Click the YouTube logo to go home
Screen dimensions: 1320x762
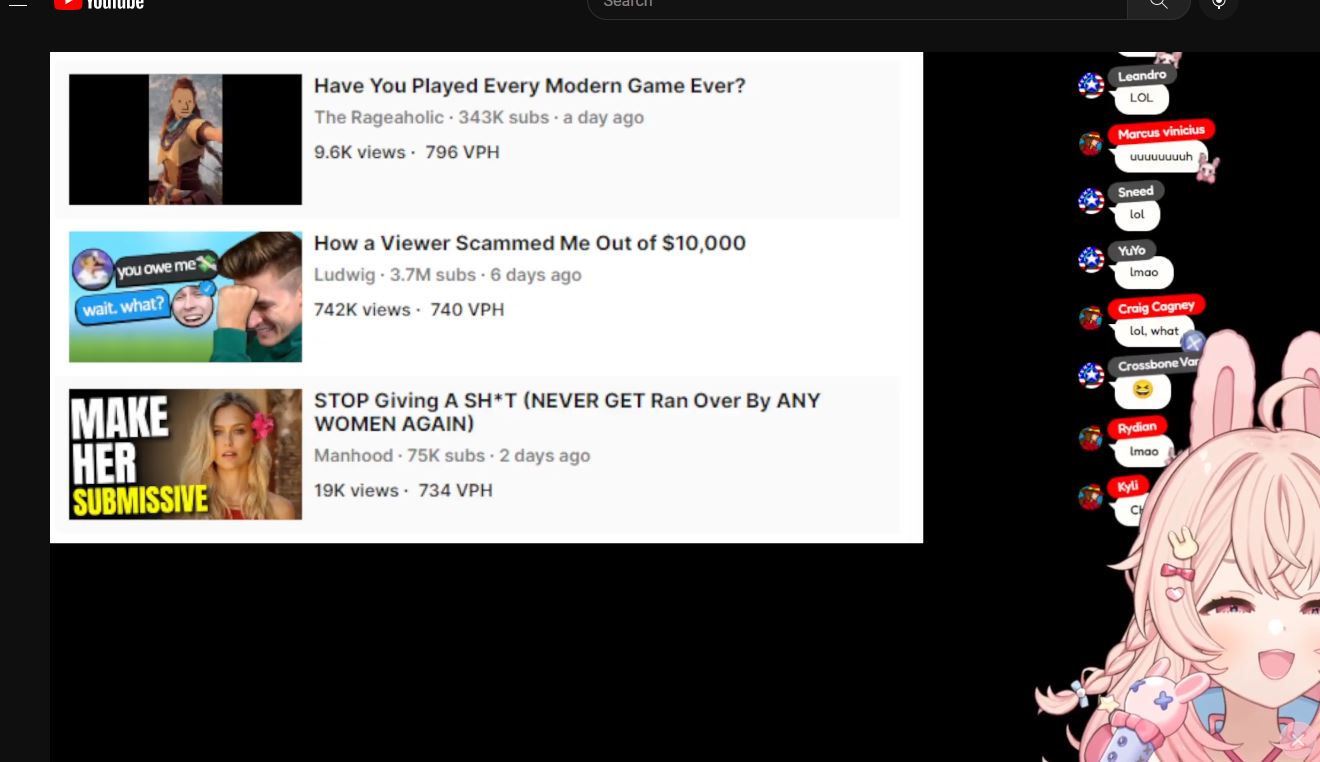99,4
